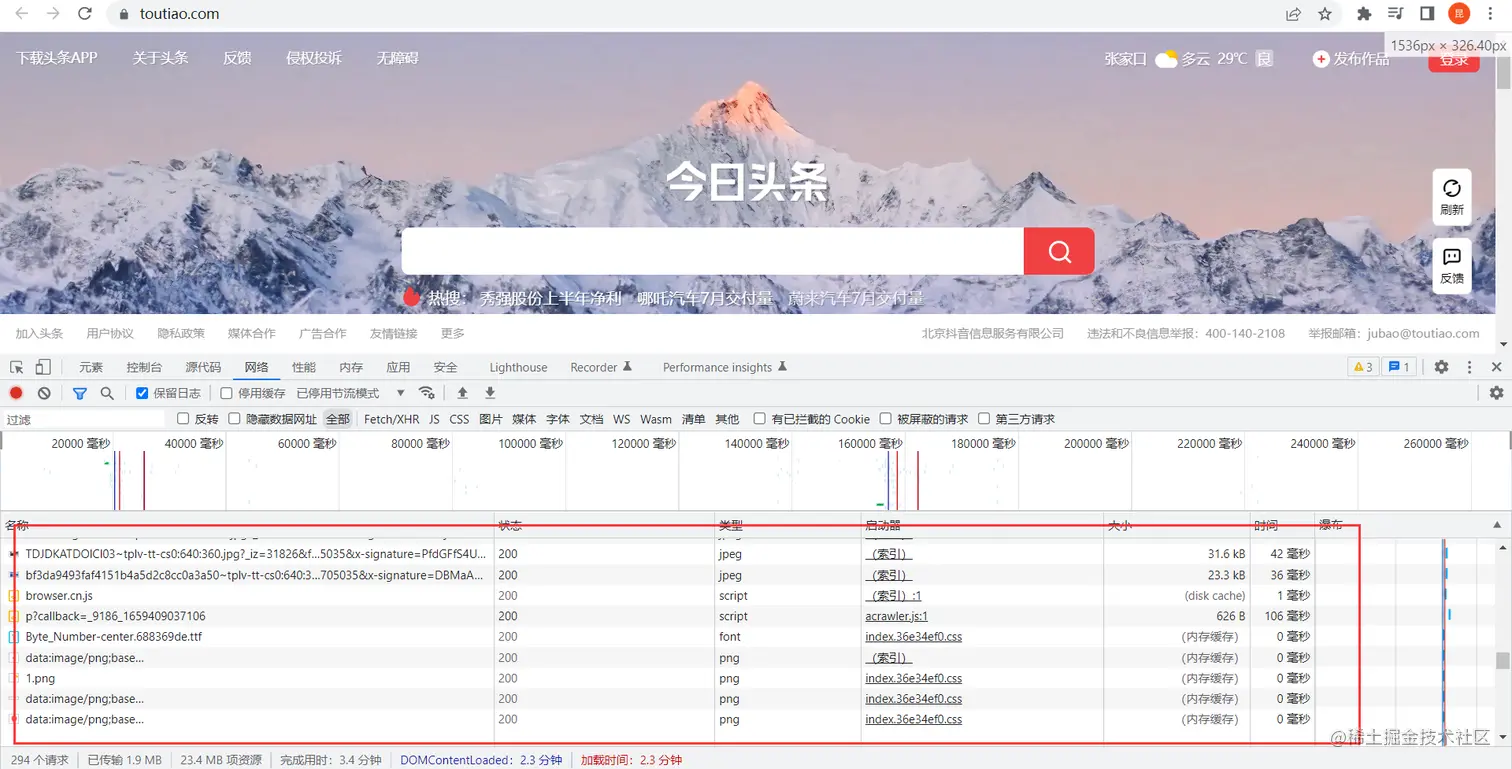This screenshot has height=769, width=1512.
Task: Open 关于头条 link in top nav
Action: [x=160, y=58]
